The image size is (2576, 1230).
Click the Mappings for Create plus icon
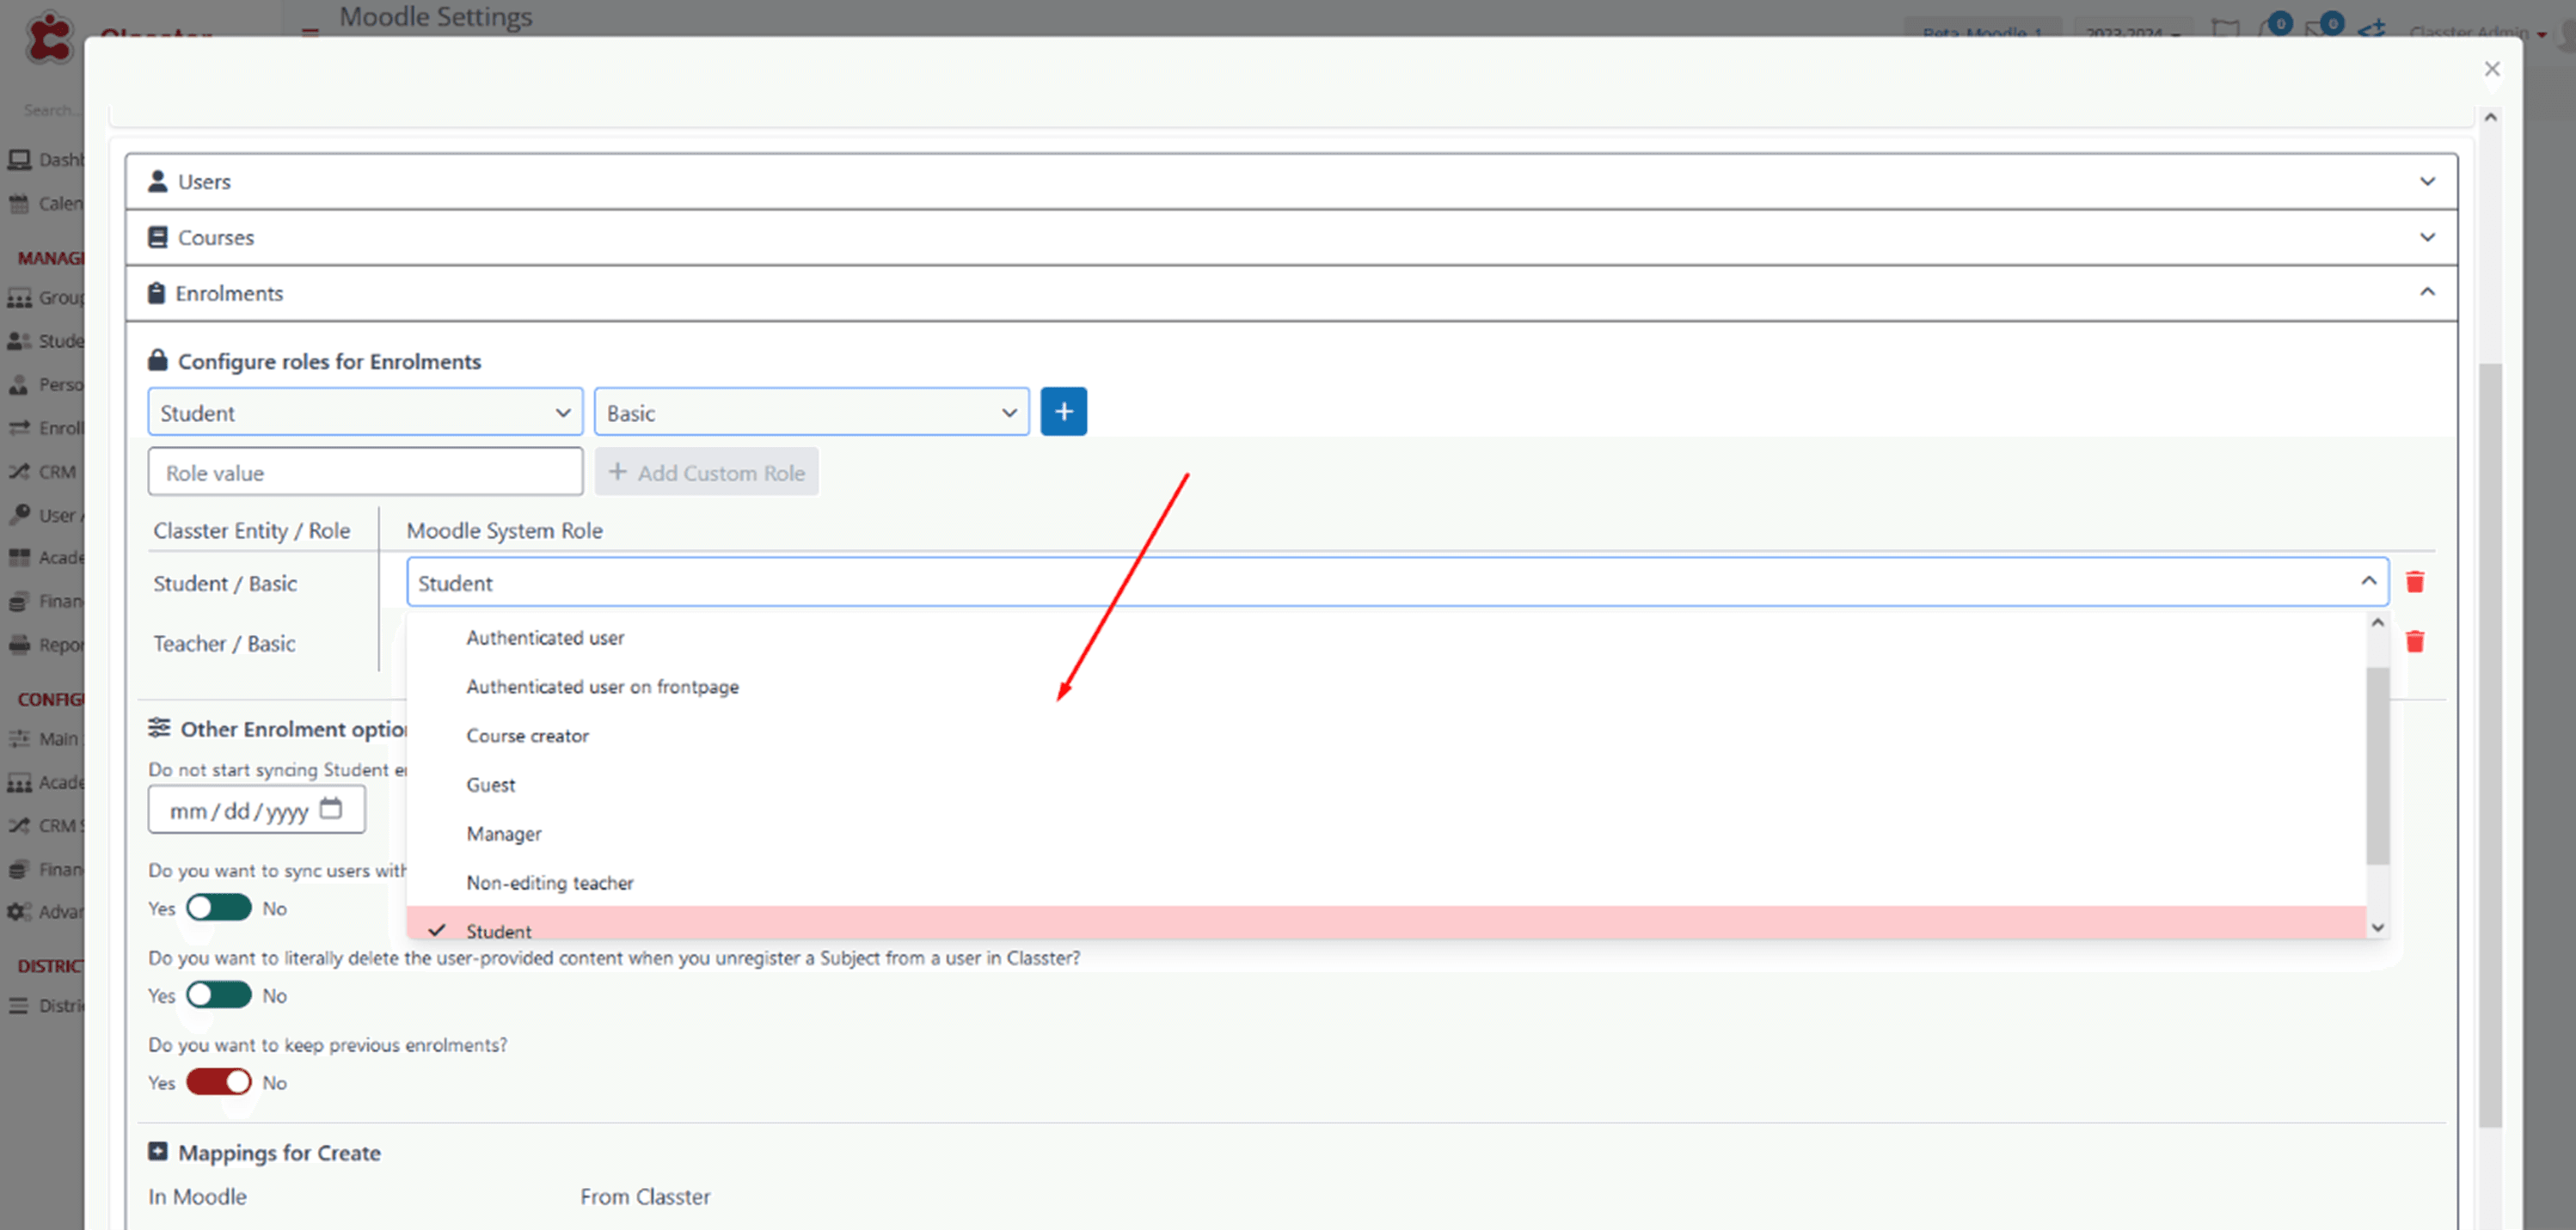click(x=157, y=1152)
